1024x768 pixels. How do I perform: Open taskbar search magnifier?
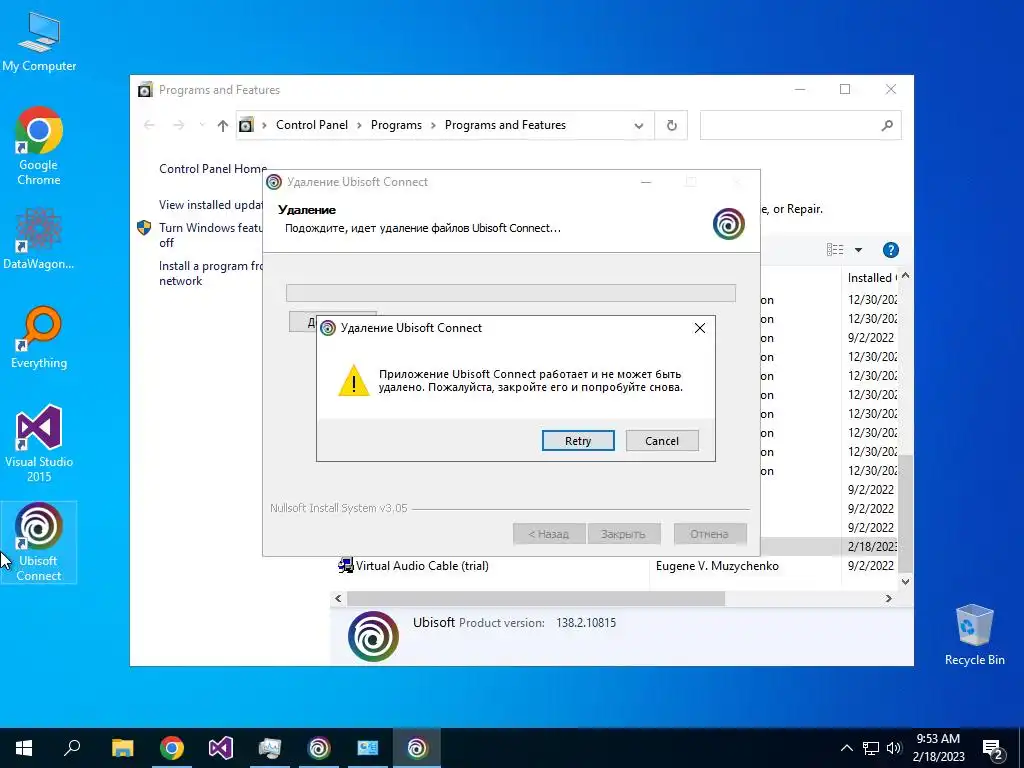click(x=72, y=748)
